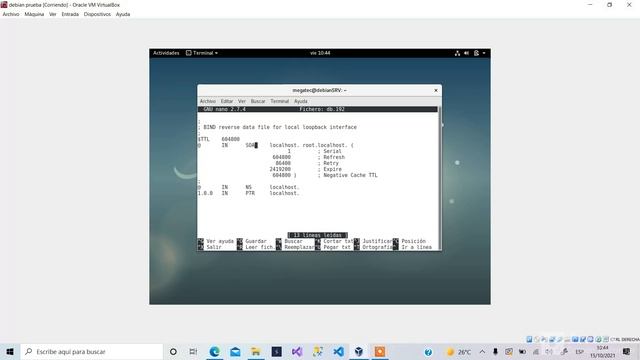Click the blue help icon in taskbar
The image size is (640, 360).
pos(428,352)
